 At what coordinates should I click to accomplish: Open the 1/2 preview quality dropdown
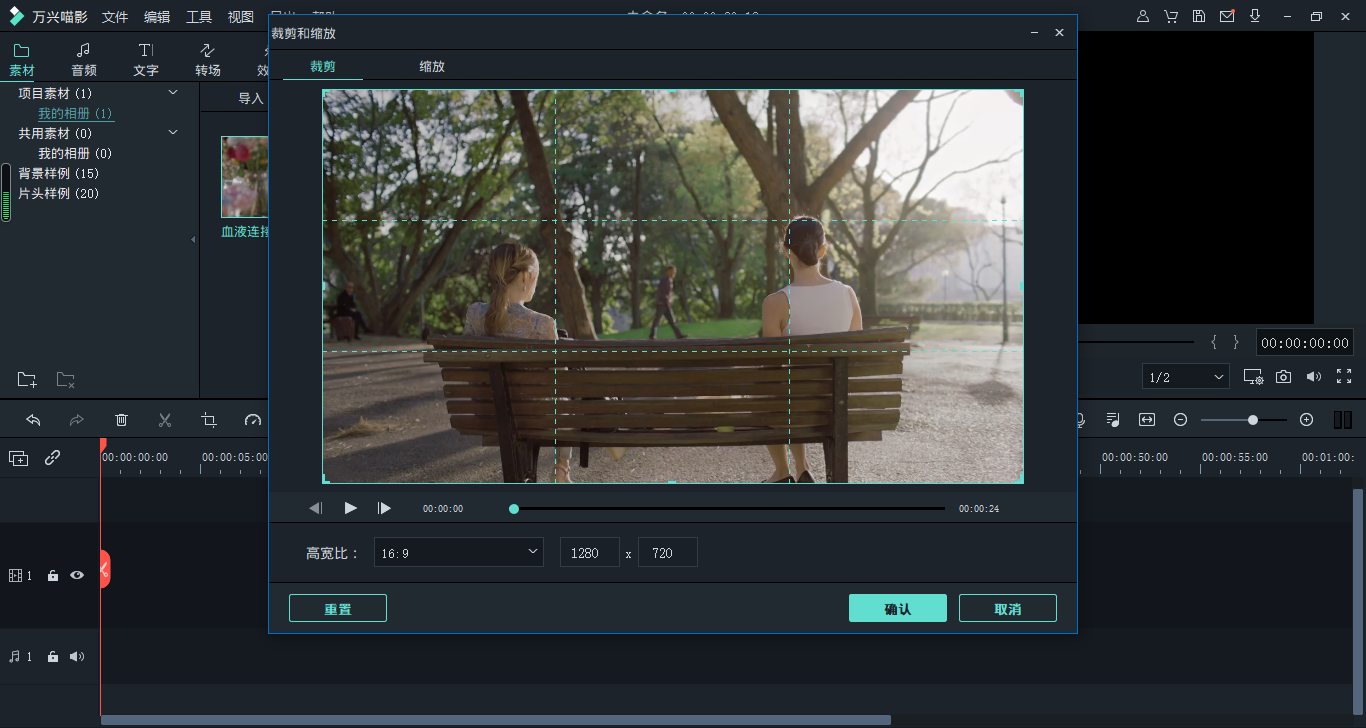pyautogui.click(x=1186, y=377)
